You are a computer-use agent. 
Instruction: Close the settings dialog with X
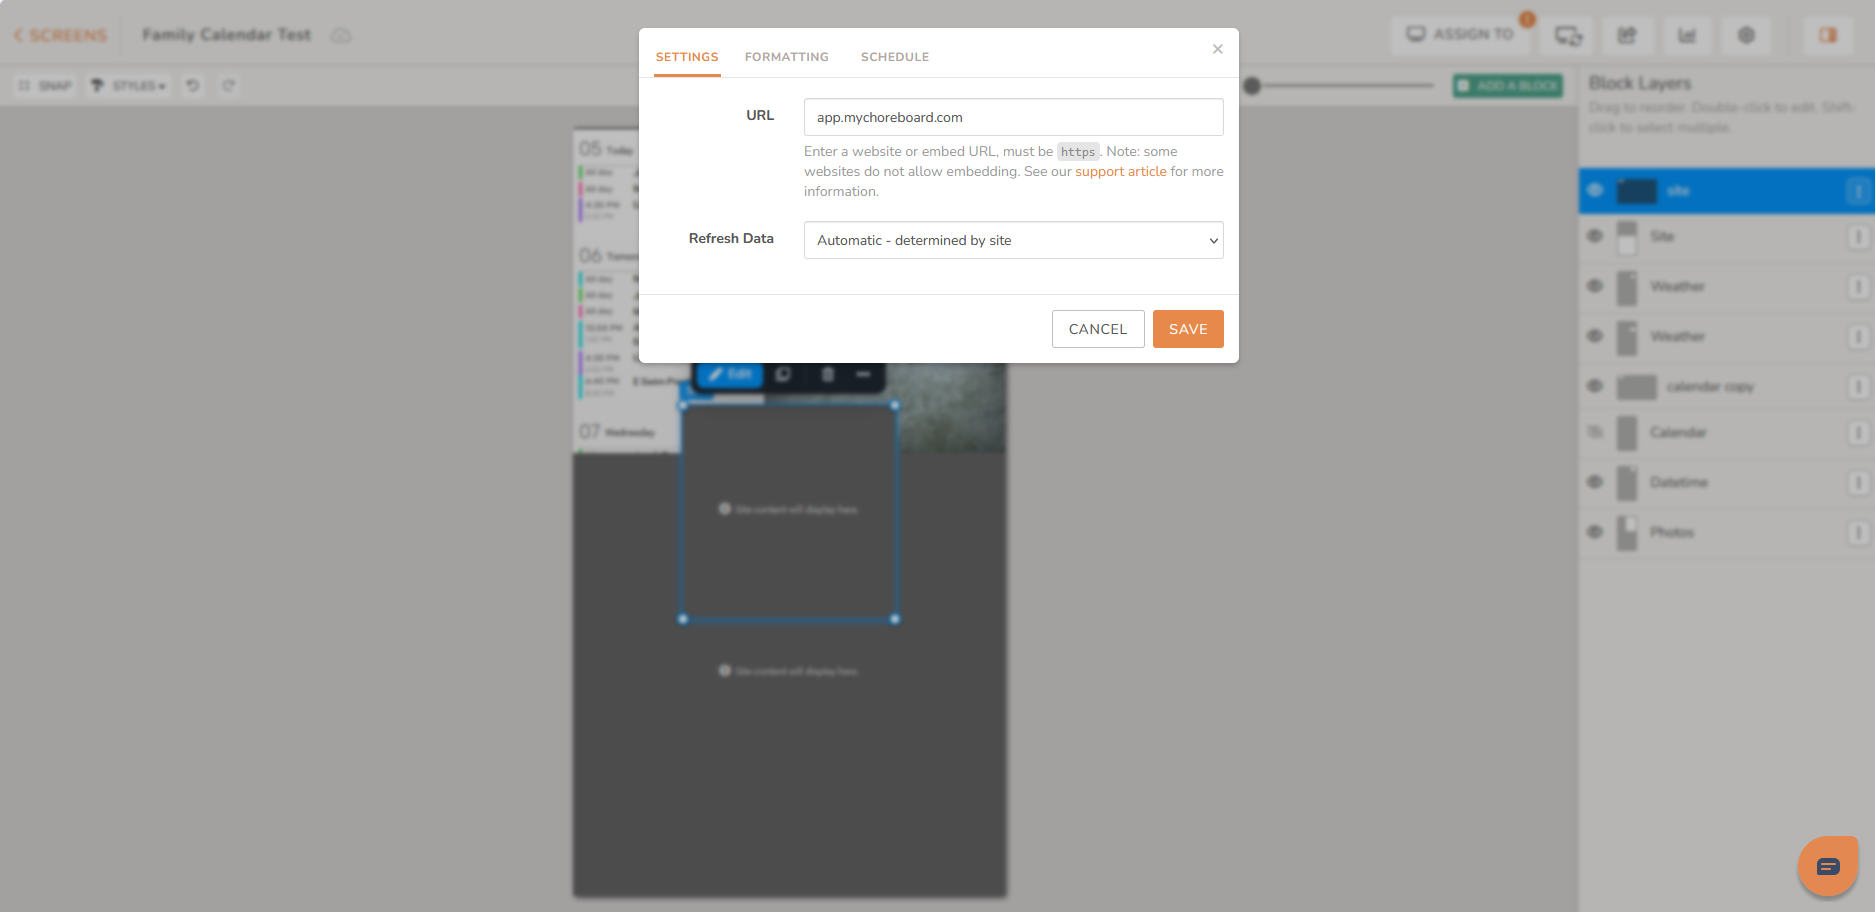(x=1218, y=49)
